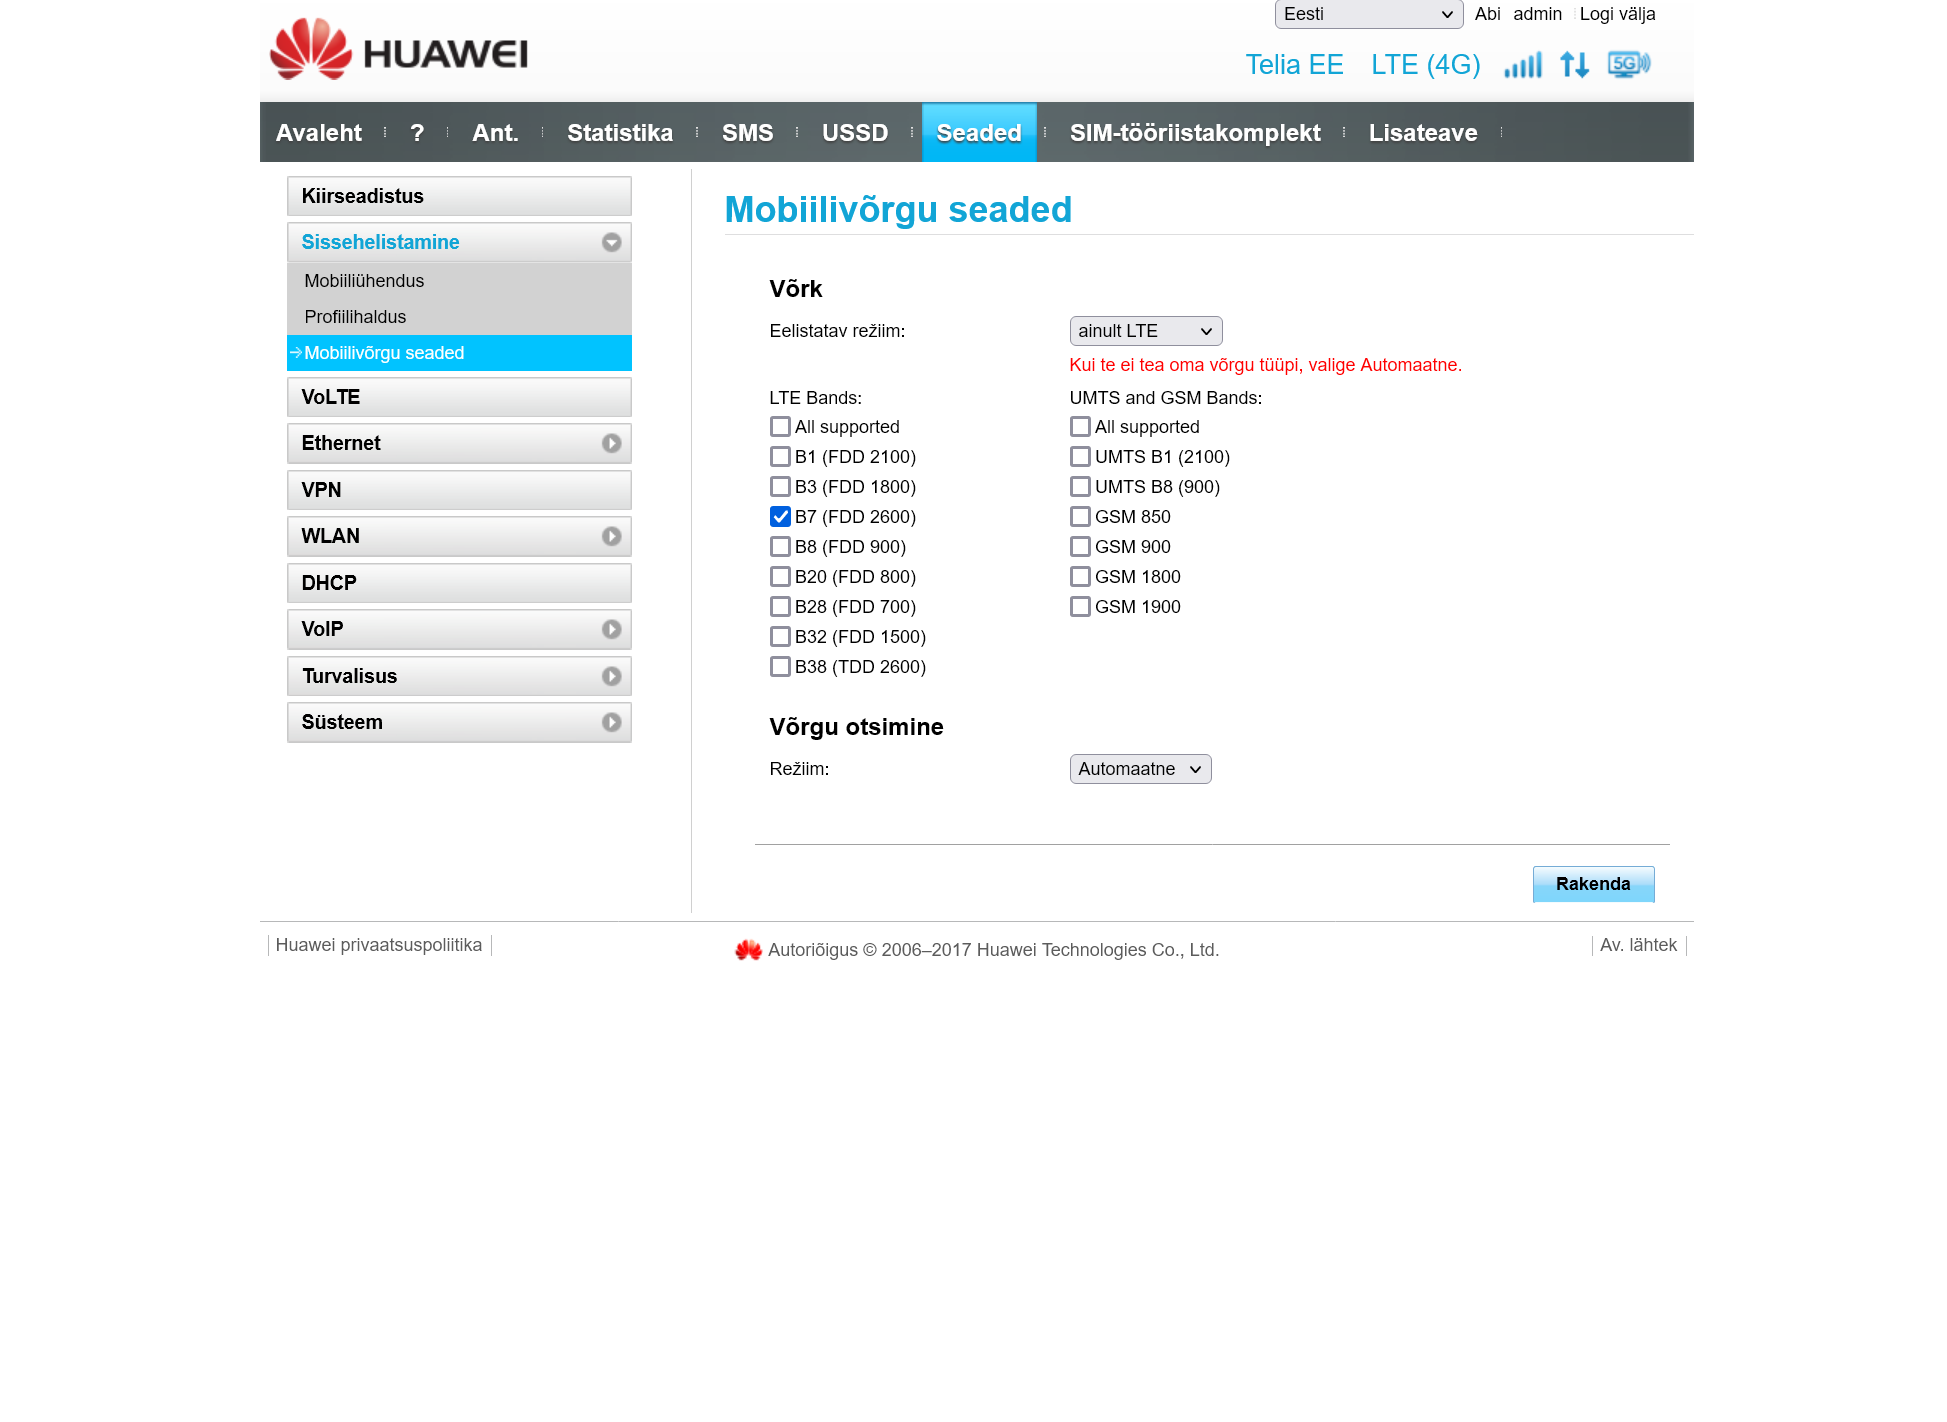Click the 5G Wi-Fi status icon

click(x=1629, y=65)
